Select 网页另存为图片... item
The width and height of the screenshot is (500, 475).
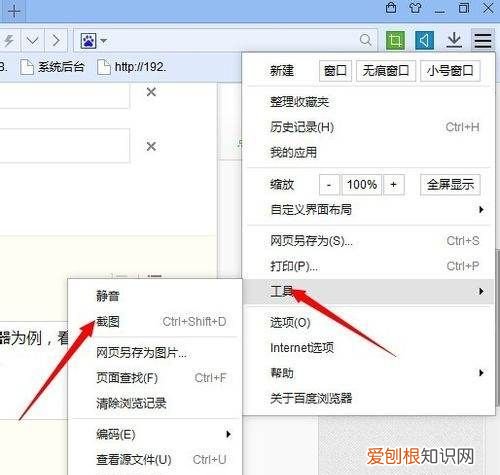(x=155, y=353)
